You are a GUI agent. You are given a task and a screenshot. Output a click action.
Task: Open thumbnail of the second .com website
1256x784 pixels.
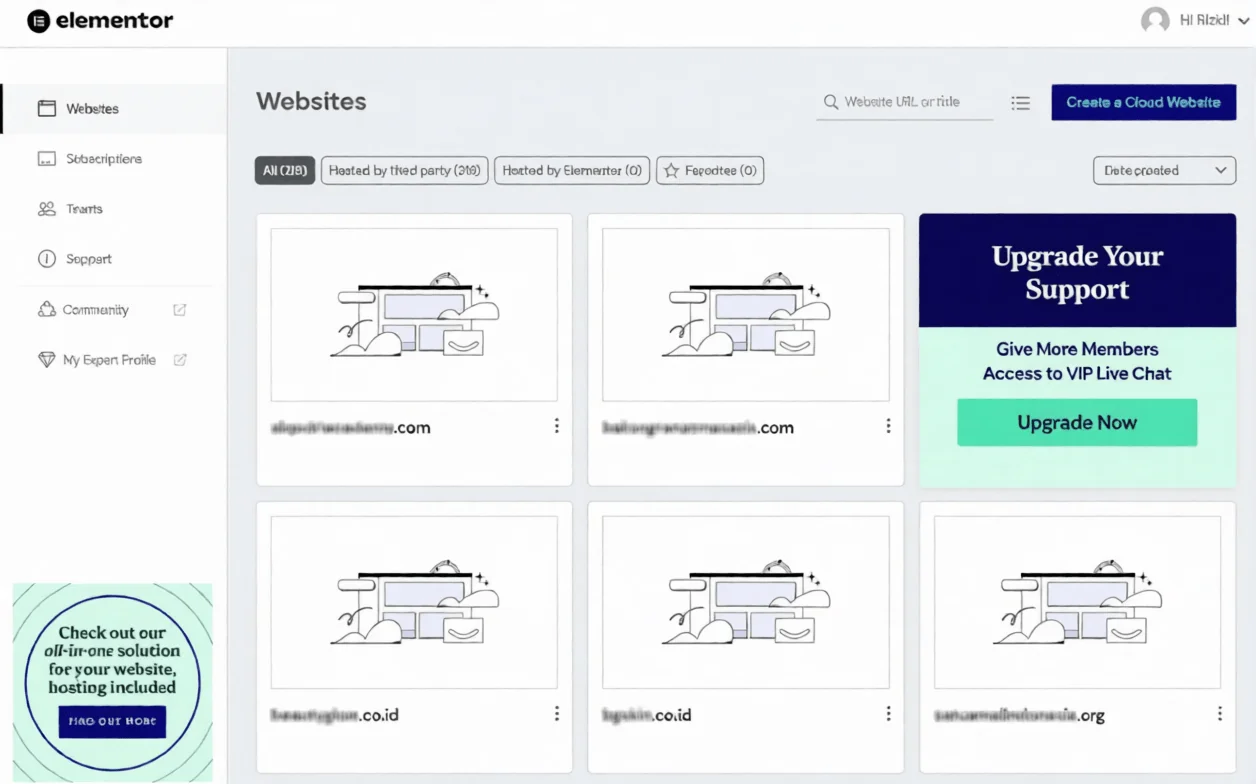[745, 315]
